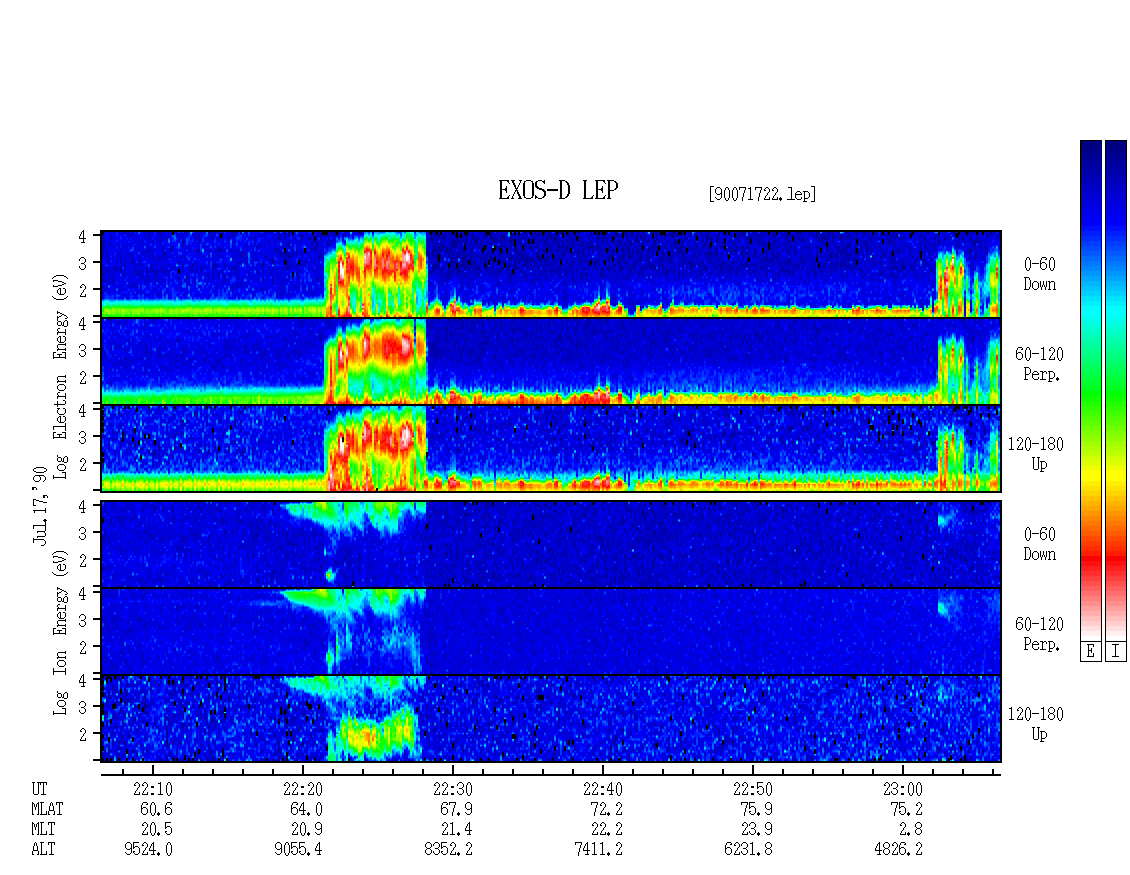Click the electron panel 60-120 Perp. label
Viewport: 1130px width, 875px height.
[1039, 364]
